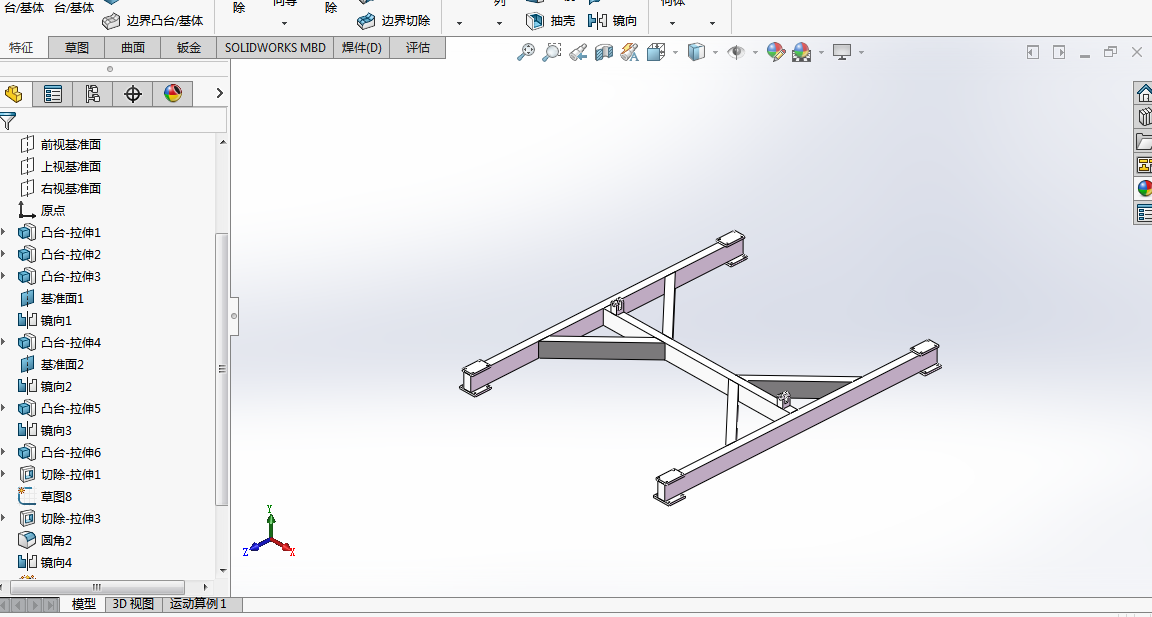1152x617 pixels.
Task: Select the 运动算例 1 motion study tab
Action: tap(198, 605)
